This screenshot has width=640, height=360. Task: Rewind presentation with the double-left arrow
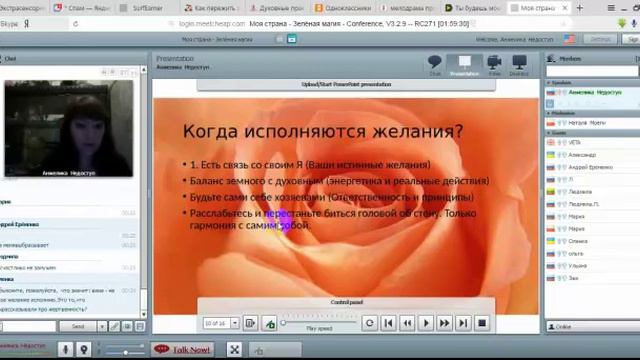(407, 323)
